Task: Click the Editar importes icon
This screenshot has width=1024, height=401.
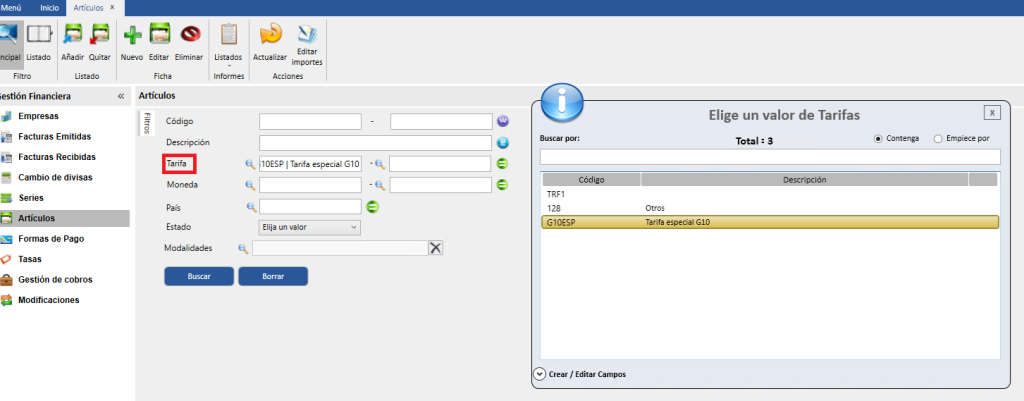Action: click(307, 35)
